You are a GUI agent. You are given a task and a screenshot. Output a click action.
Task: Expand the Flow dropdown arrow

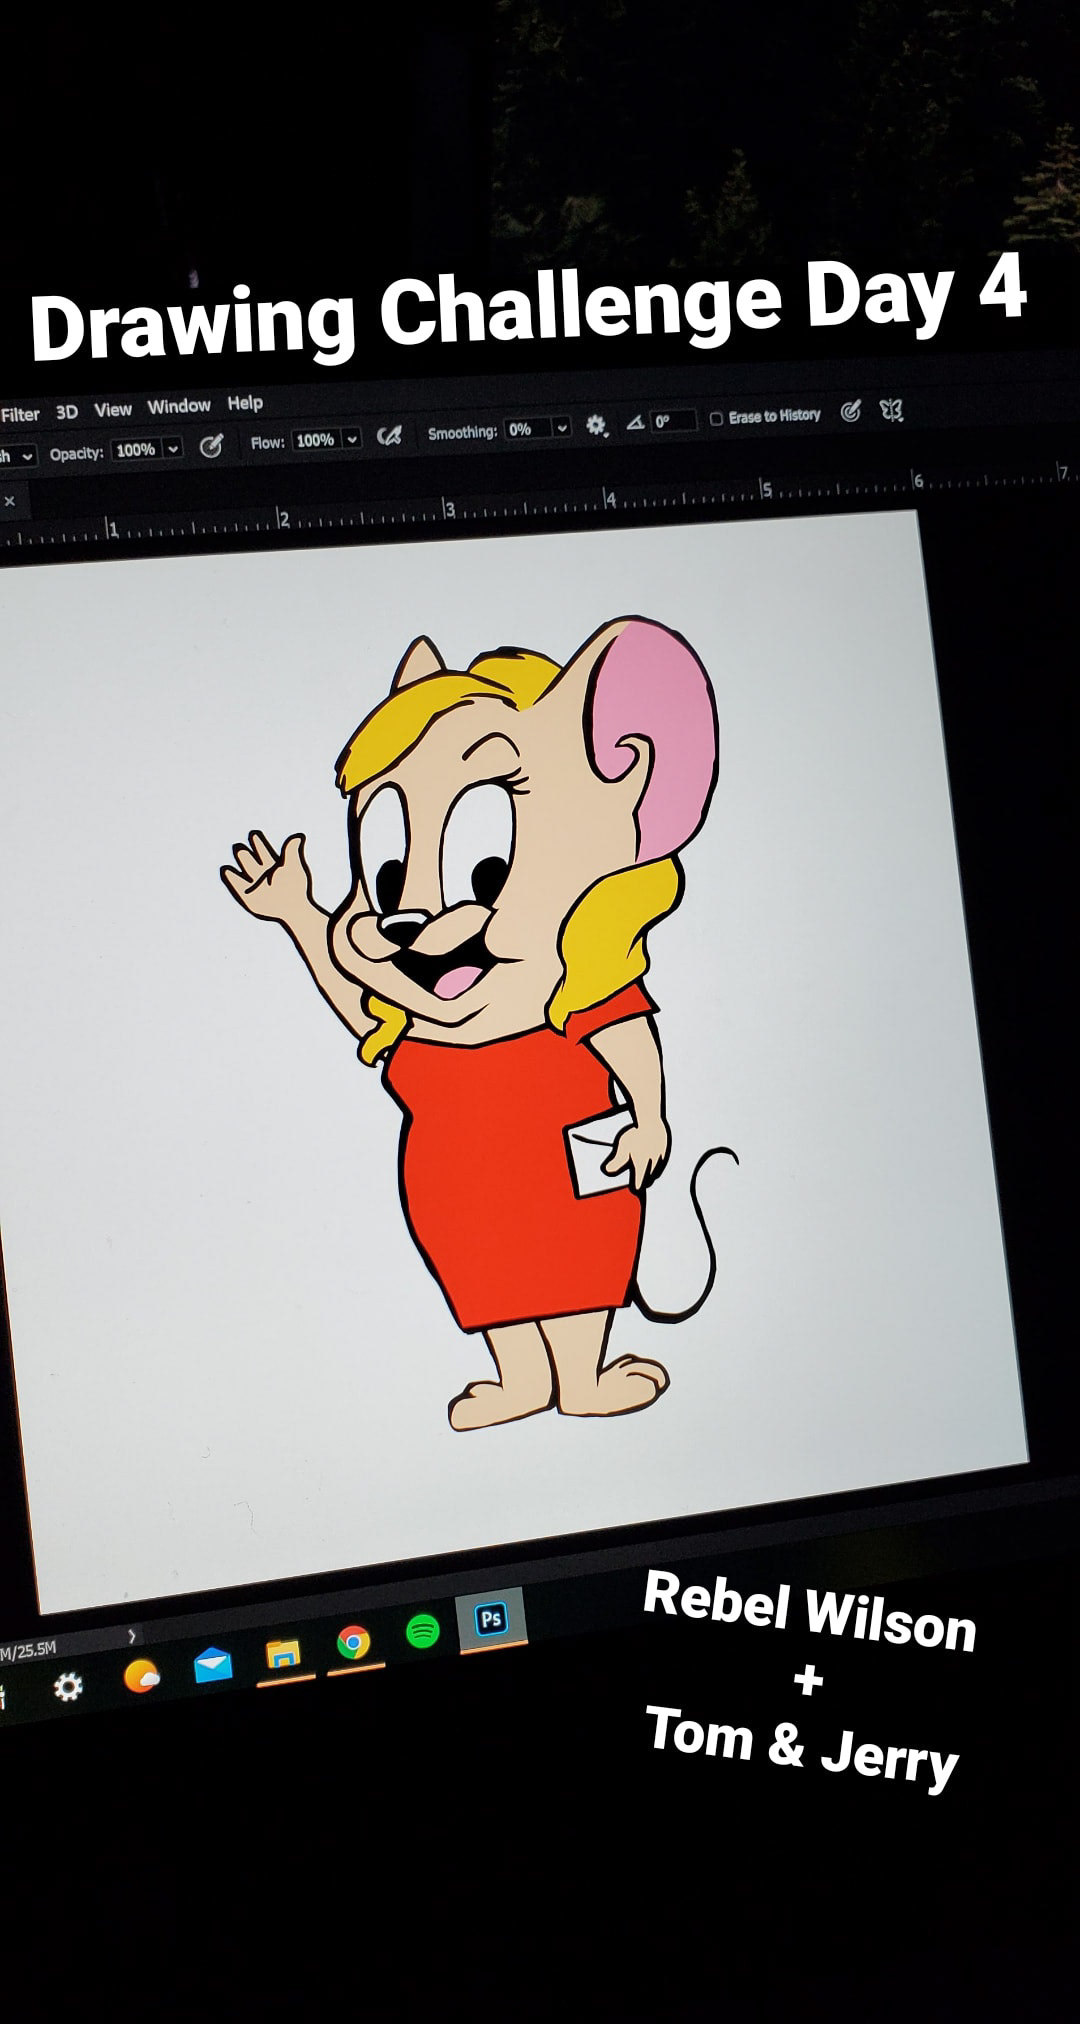(352, 439)
